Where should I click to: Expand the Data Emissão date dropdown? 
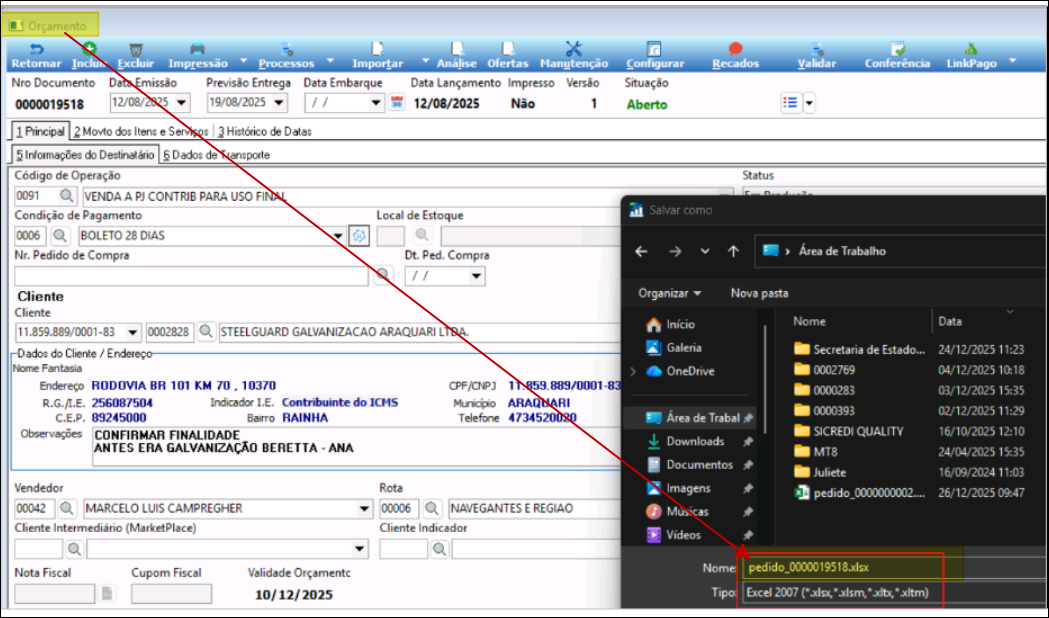click(181, 103)
